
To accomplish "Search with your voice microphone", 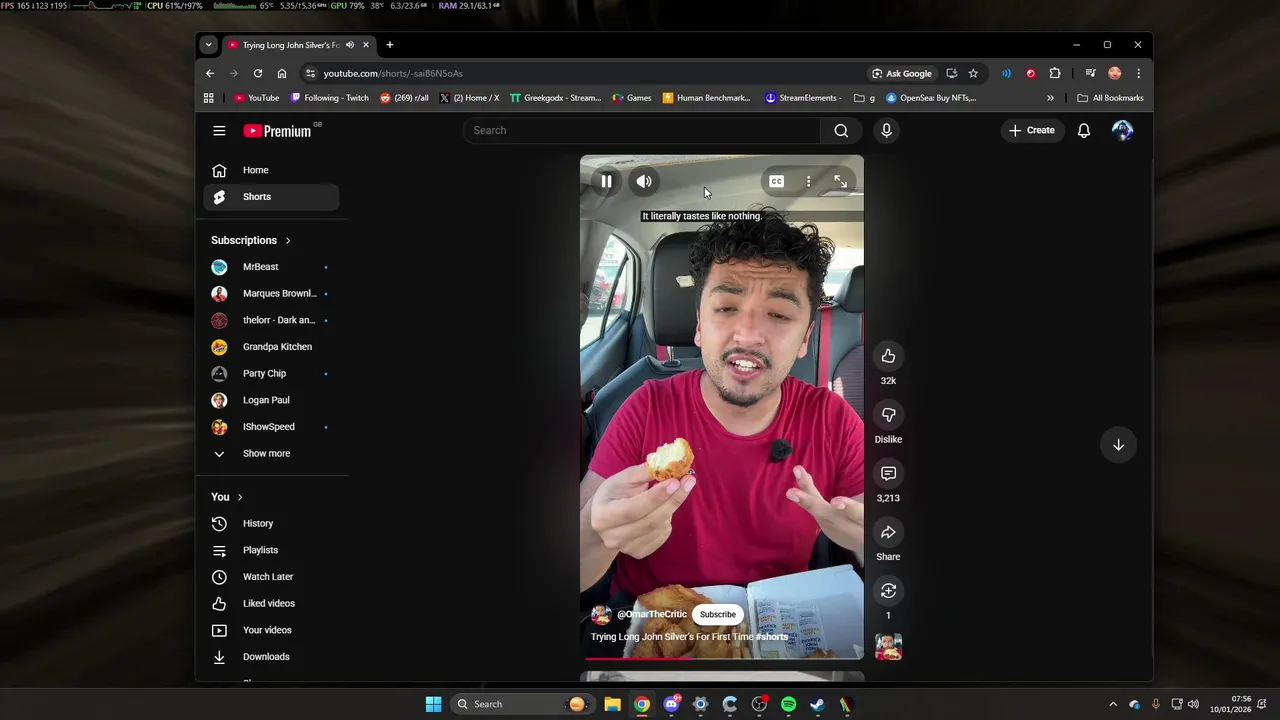I will click(x=886, y=130).
